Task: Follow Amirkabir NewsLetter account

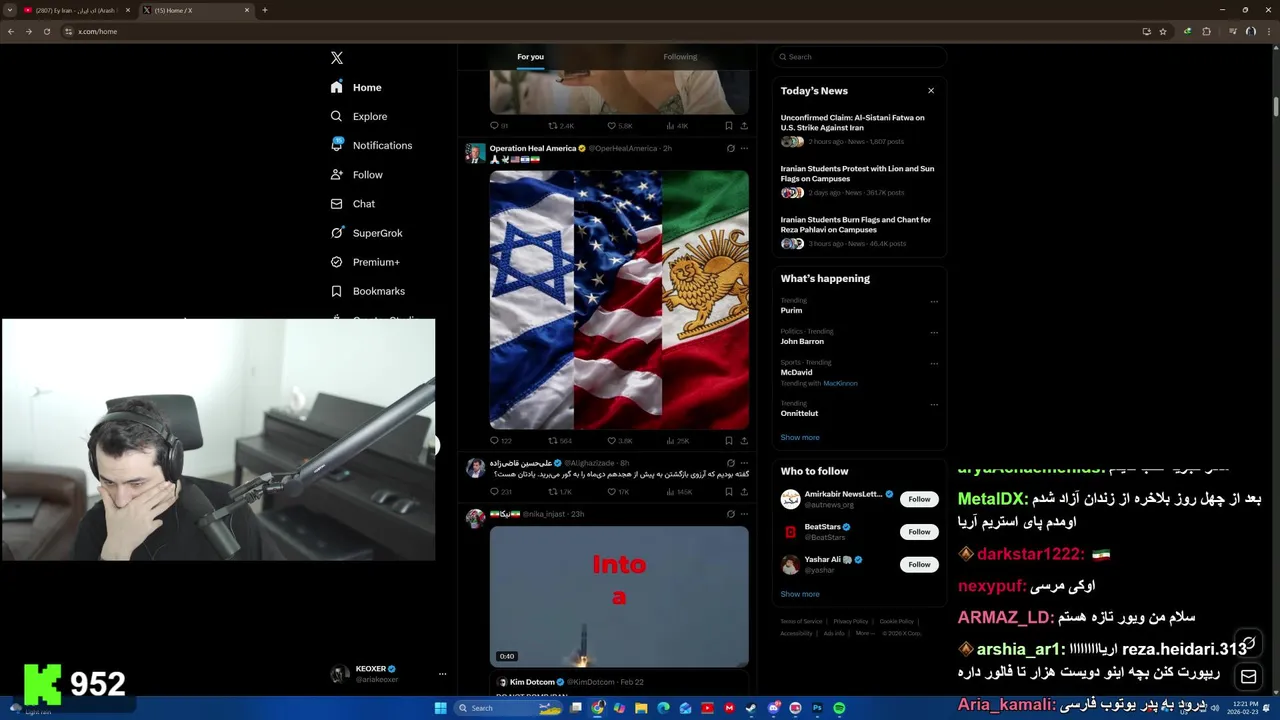Action: coord(919,499)
